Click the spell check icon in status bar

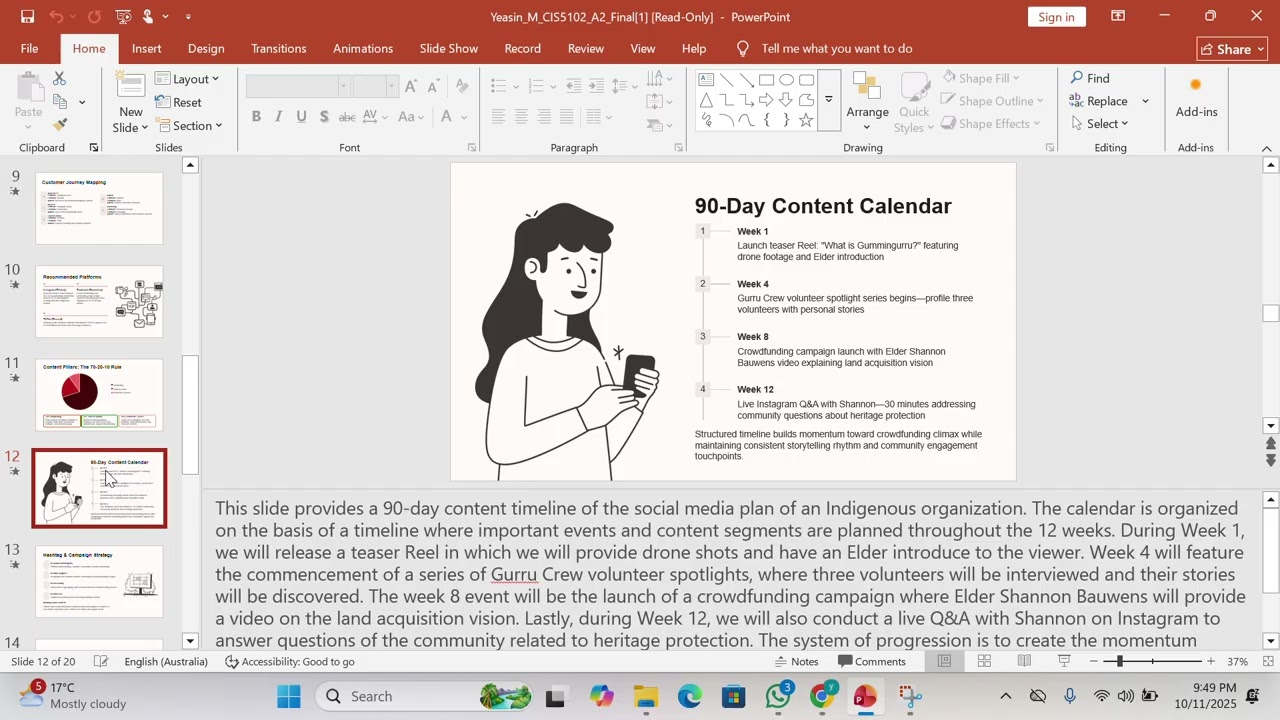point(101,661)
